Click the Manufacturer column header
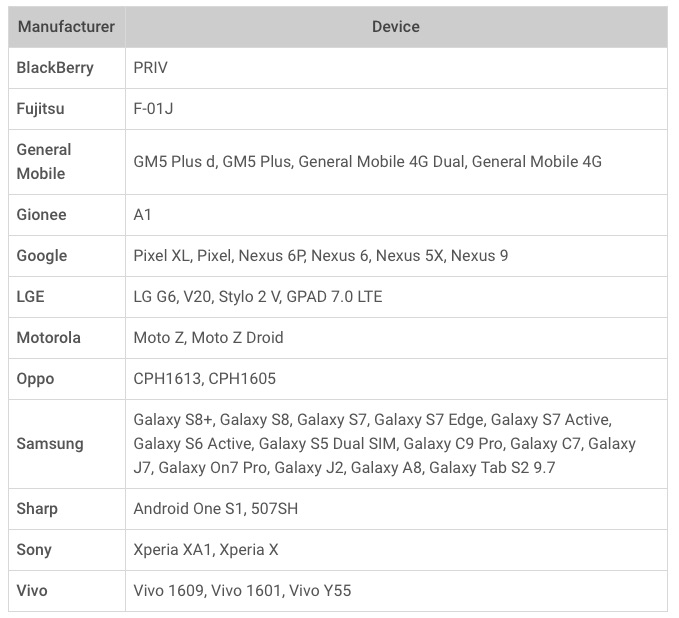The image size is (679, 618). [x=66, y=27]
